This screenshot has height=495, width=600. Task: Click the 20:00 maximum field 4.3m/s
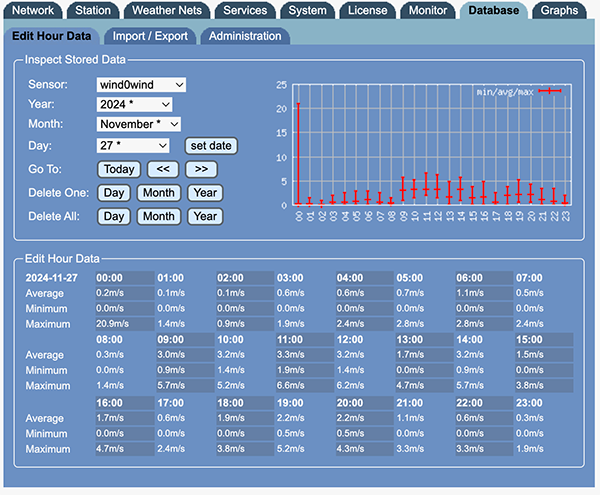pos(365,449)
